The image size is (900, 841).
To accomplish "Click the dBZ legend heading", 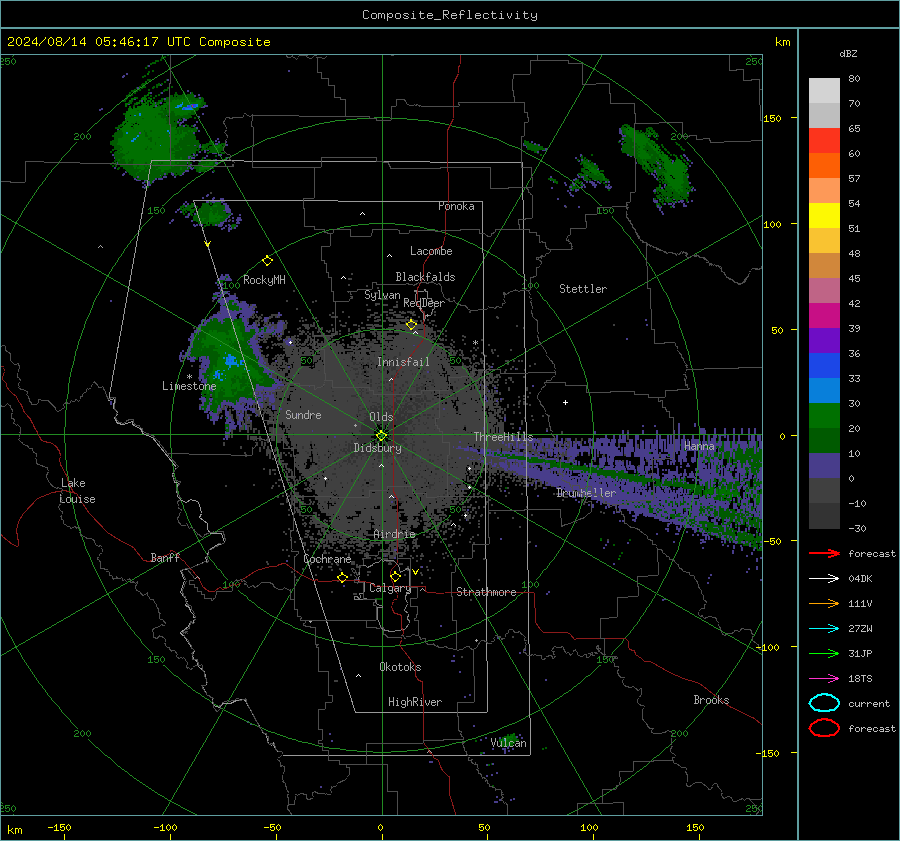I will coord(848,53).
